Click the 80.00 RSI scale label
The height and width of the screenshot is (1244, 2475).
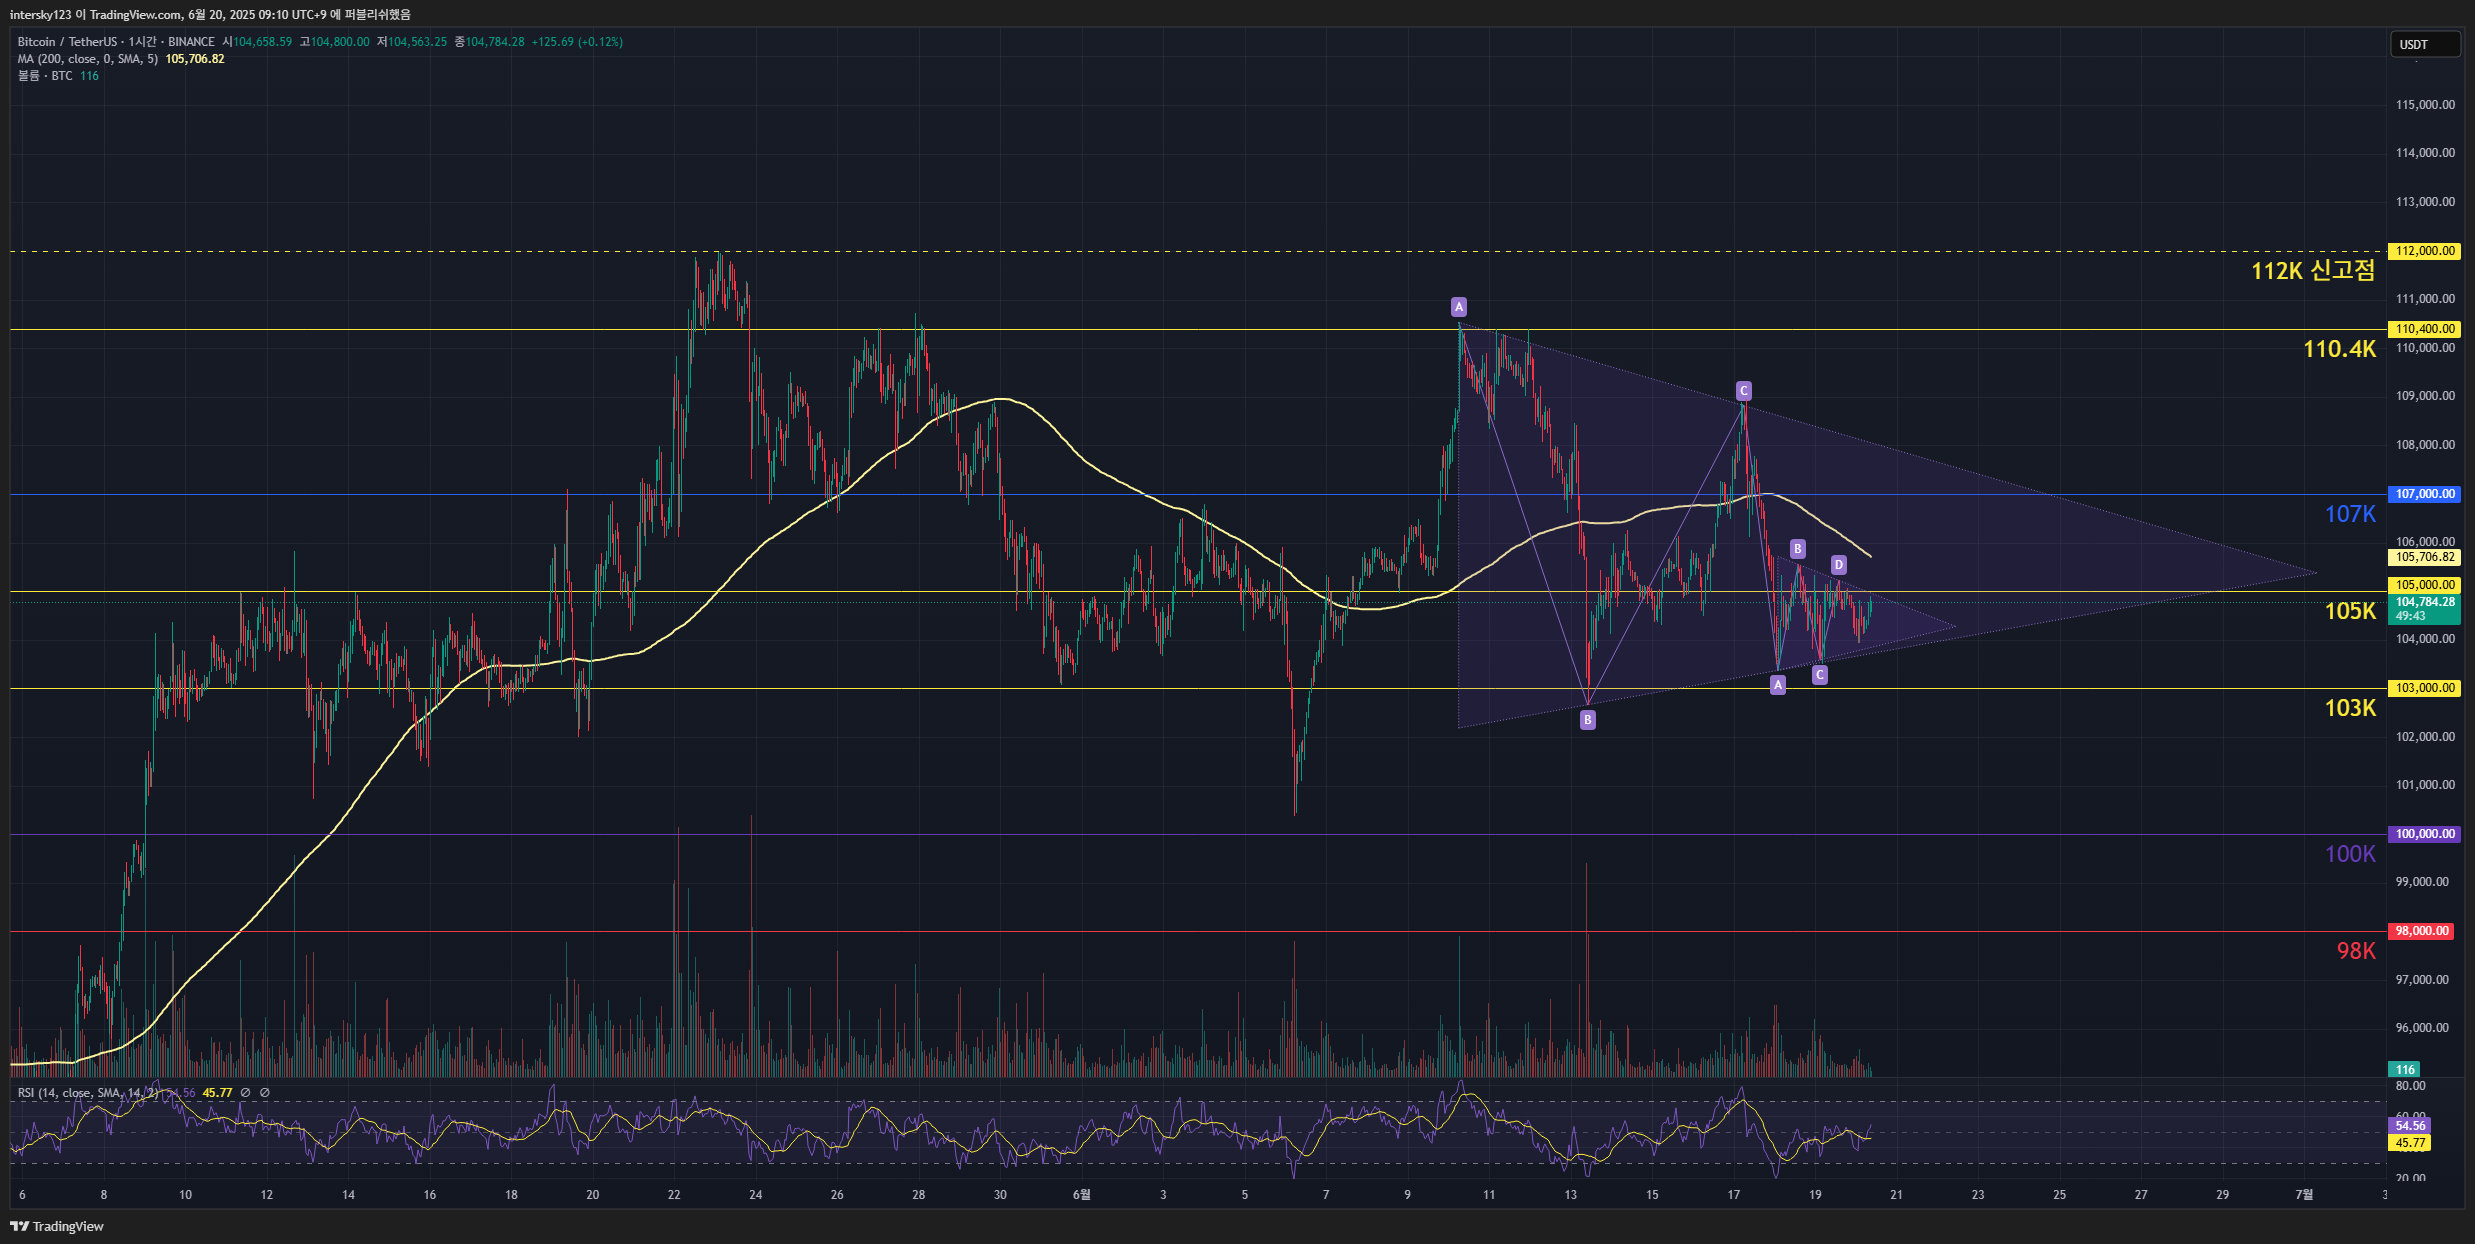click(2410, 1086)
